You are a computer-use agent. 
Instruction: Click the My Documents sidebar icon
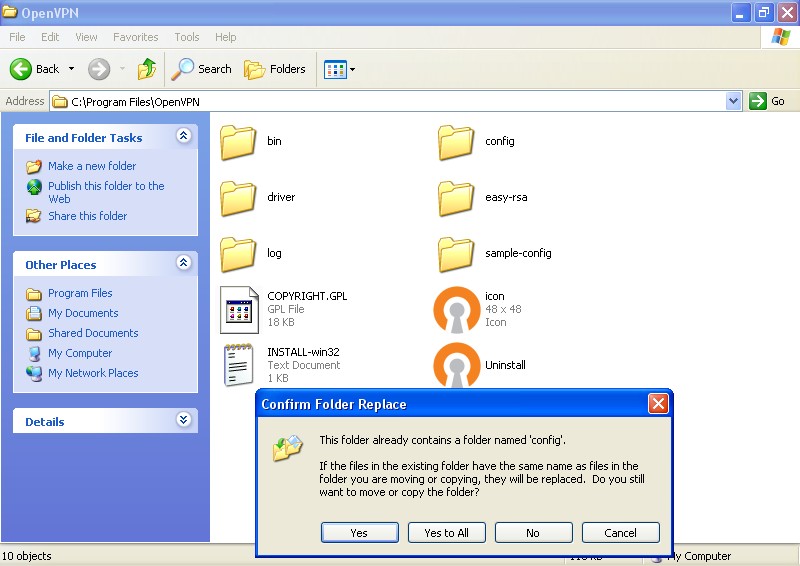click(x=34, y=313)
